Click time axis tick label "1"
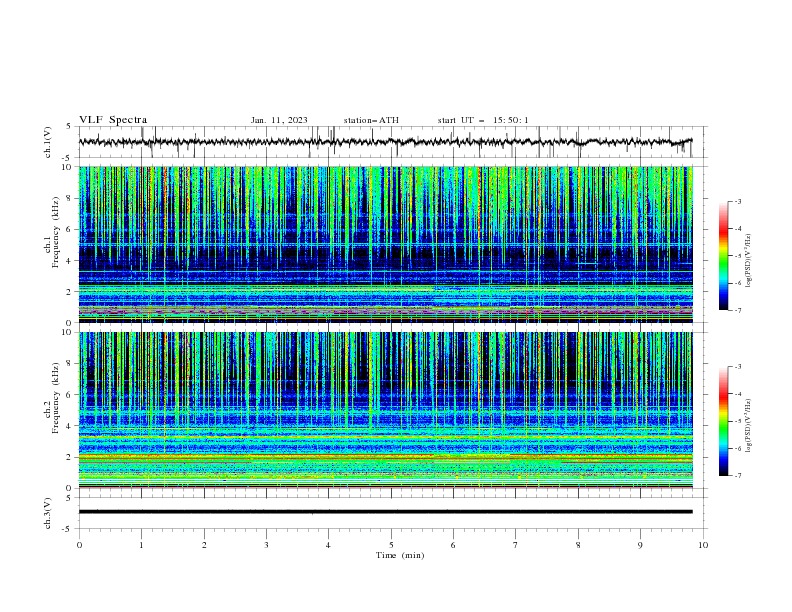792x612 pixels. click(x=141, y=545)
